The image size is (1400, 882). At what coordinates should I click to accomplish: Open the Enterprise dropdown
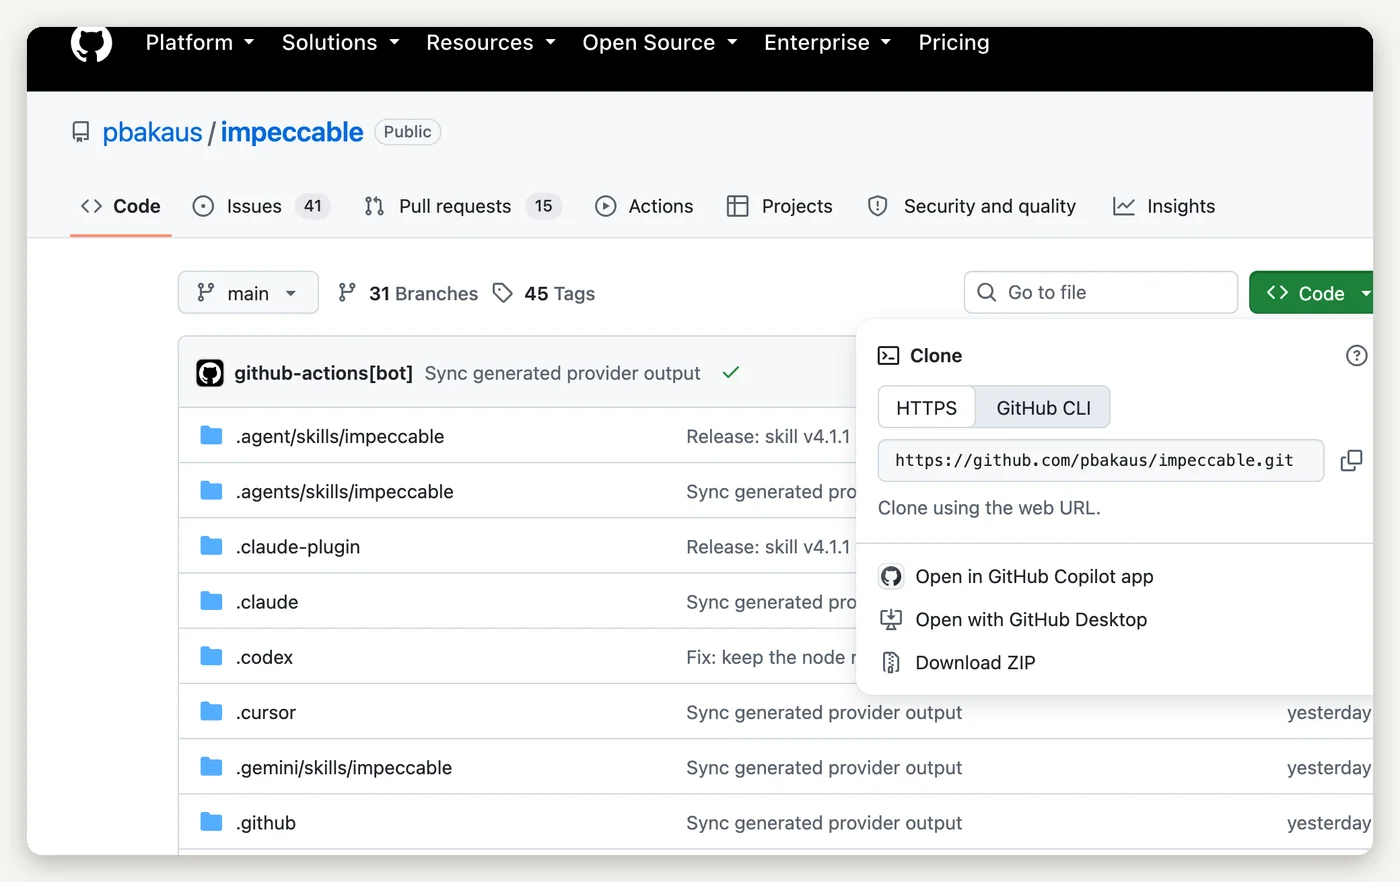pos(827,43)
